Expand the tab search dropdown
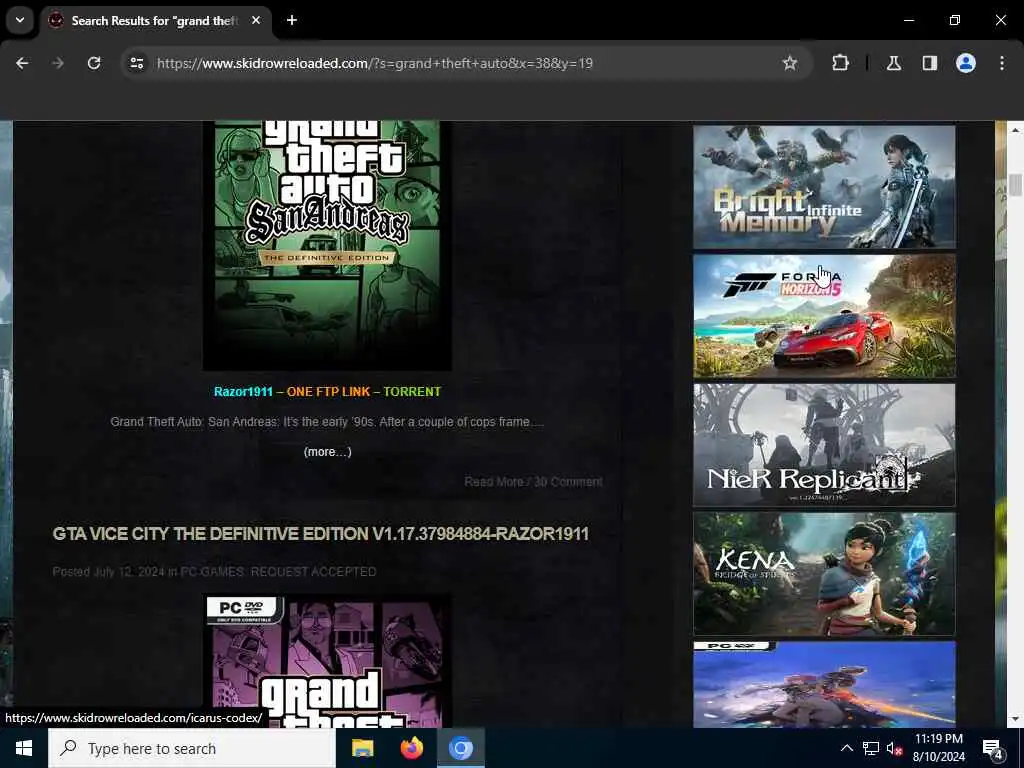The width and height of the screenshot is (1024, 768). pos(20,20)
